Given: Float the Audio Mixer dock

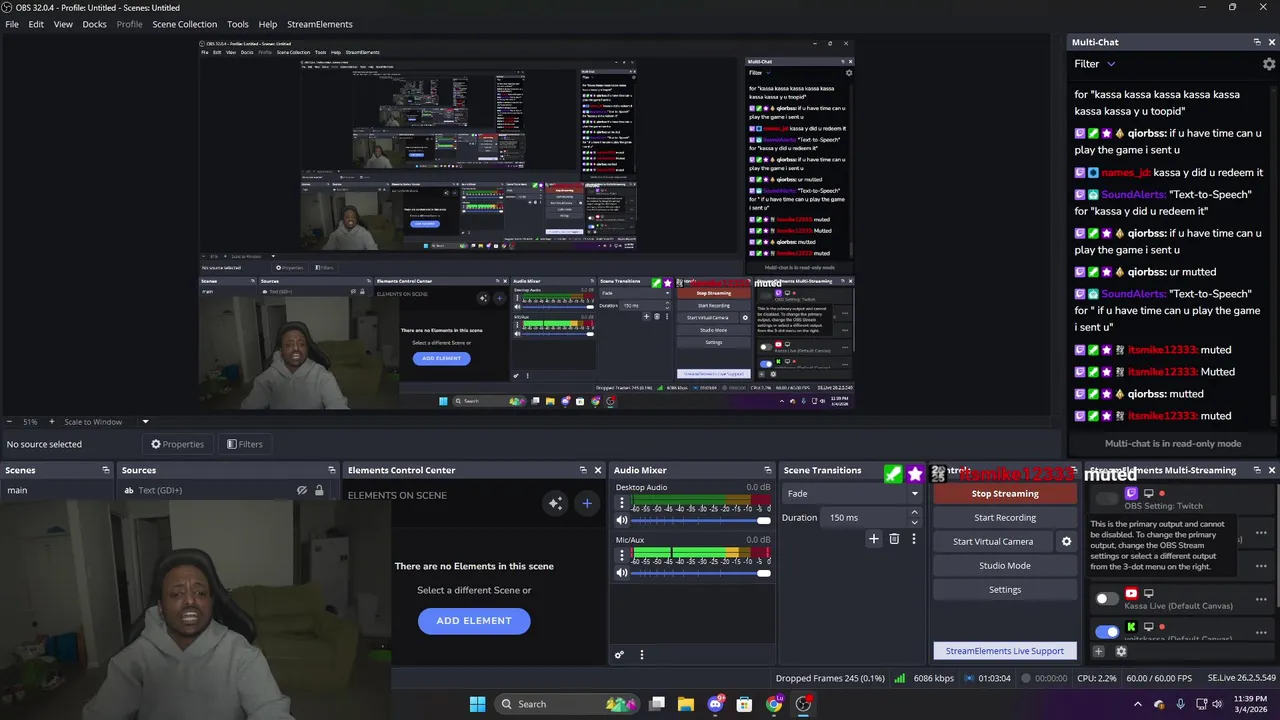Looking at the screenshot, I should pyautogui.click(x=767, y=470).
